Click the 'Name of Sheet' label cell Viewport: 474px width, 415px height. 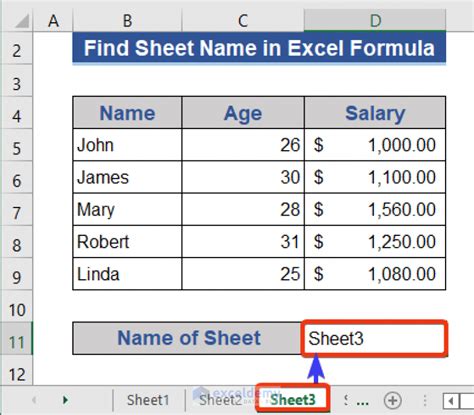187,338
